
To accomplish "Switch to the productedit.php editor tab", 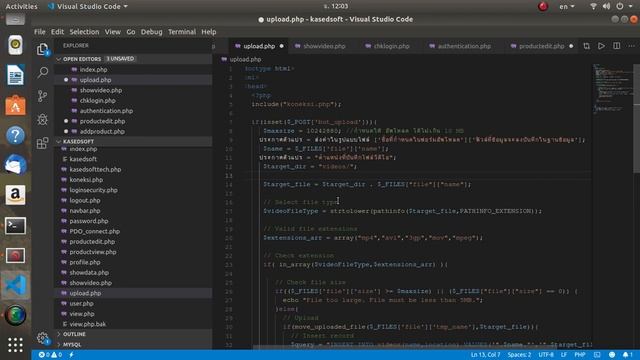I will (542, 46).
